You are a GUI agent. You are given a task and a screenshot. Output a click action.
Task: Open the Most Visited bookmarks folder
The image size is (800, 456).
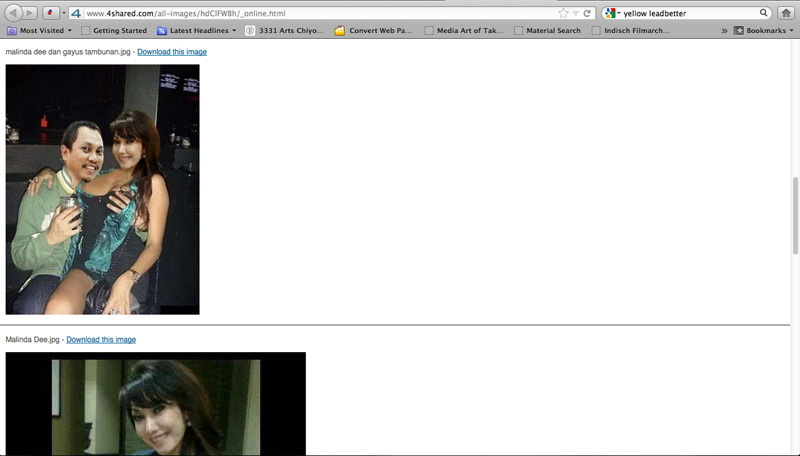39,31
